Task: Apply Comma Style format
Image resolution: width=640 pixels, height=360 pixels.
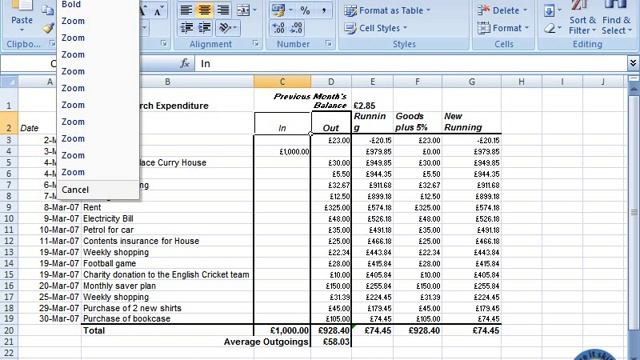Action: (x=324, y=10)
